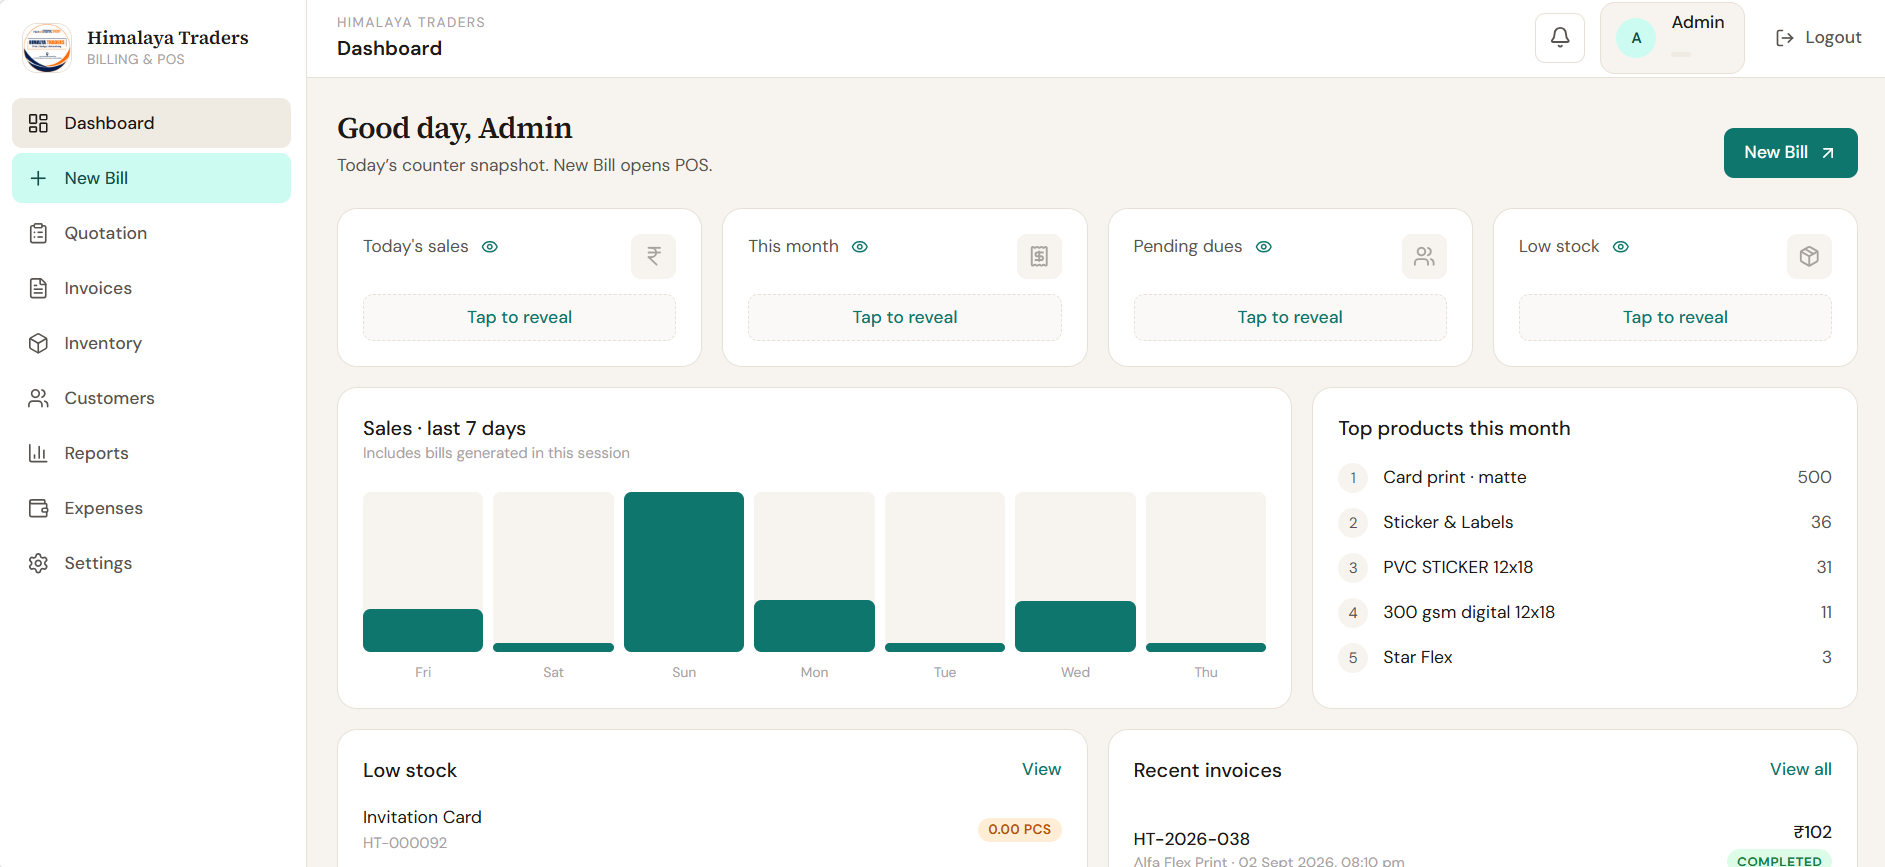Viewport: 1885px width, 867px height.
Task: Tap to reveal Pending dues
Action: (x=1290, y=317)
